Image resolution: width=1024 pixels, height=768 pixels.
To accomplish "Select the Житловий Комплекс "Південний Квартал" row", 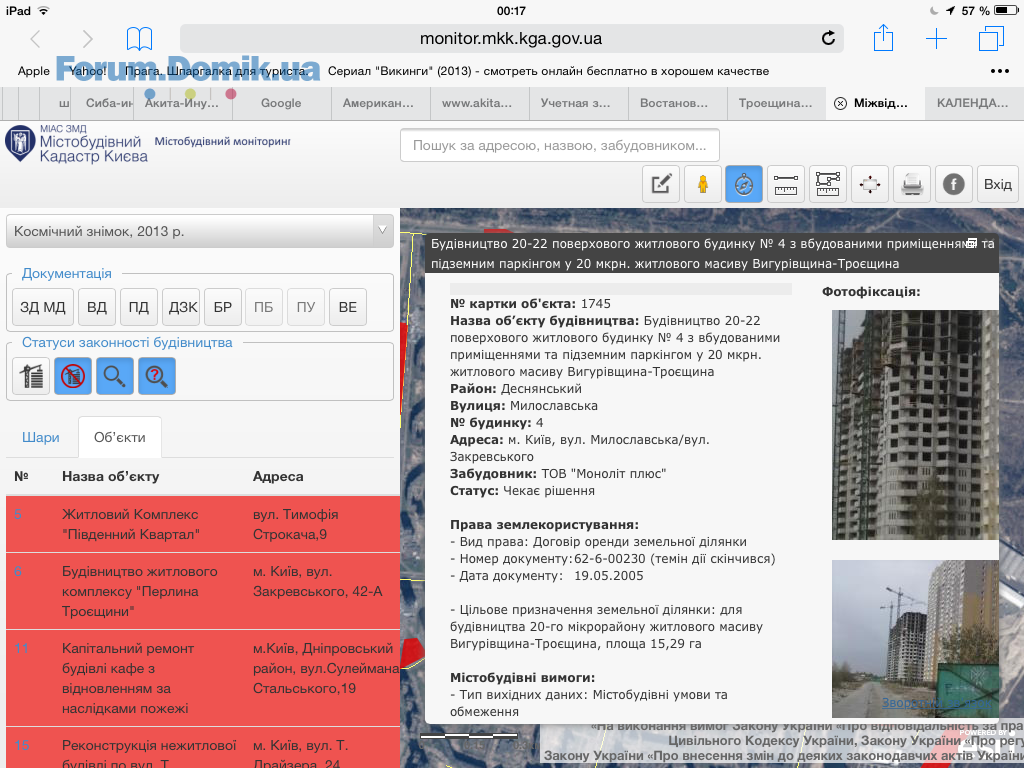I will click(203, 524).
